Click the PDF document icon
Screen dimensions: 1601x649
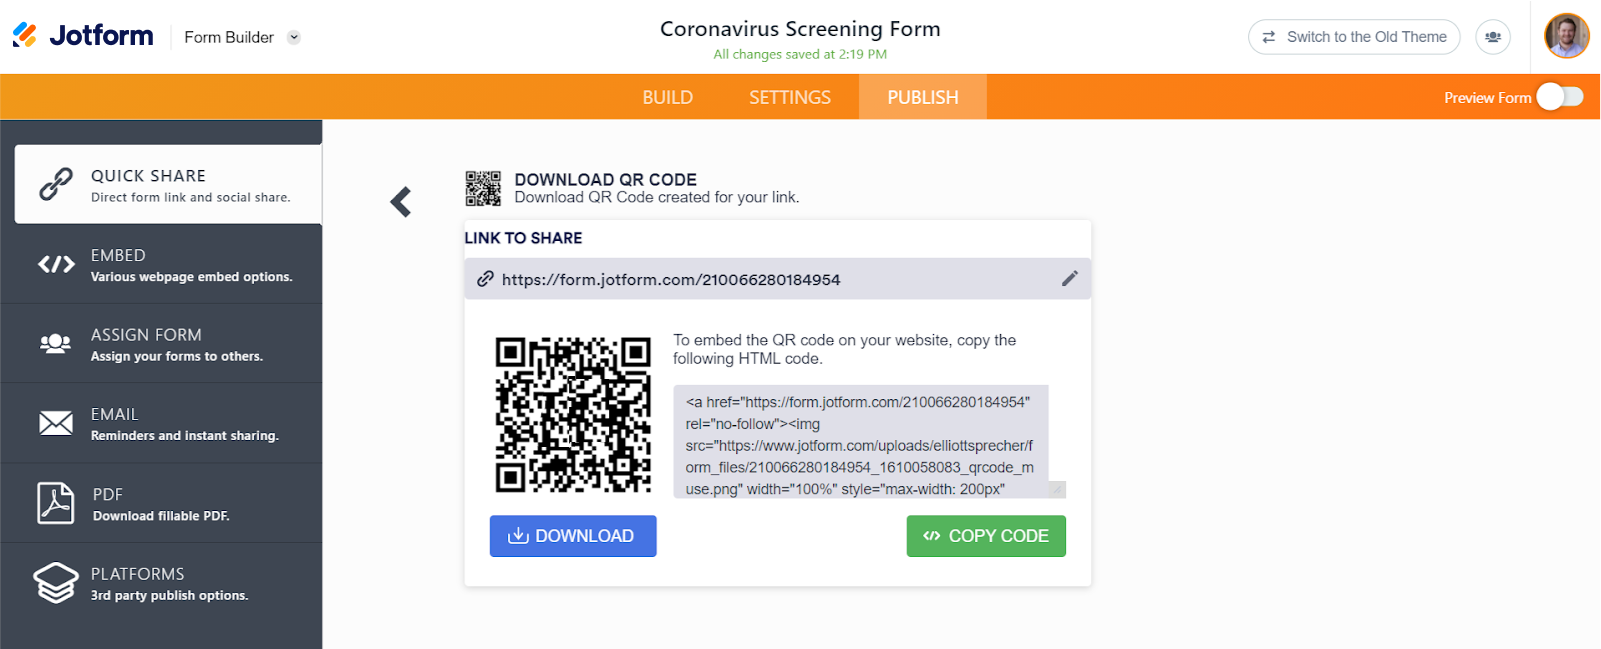pos(56,503)
